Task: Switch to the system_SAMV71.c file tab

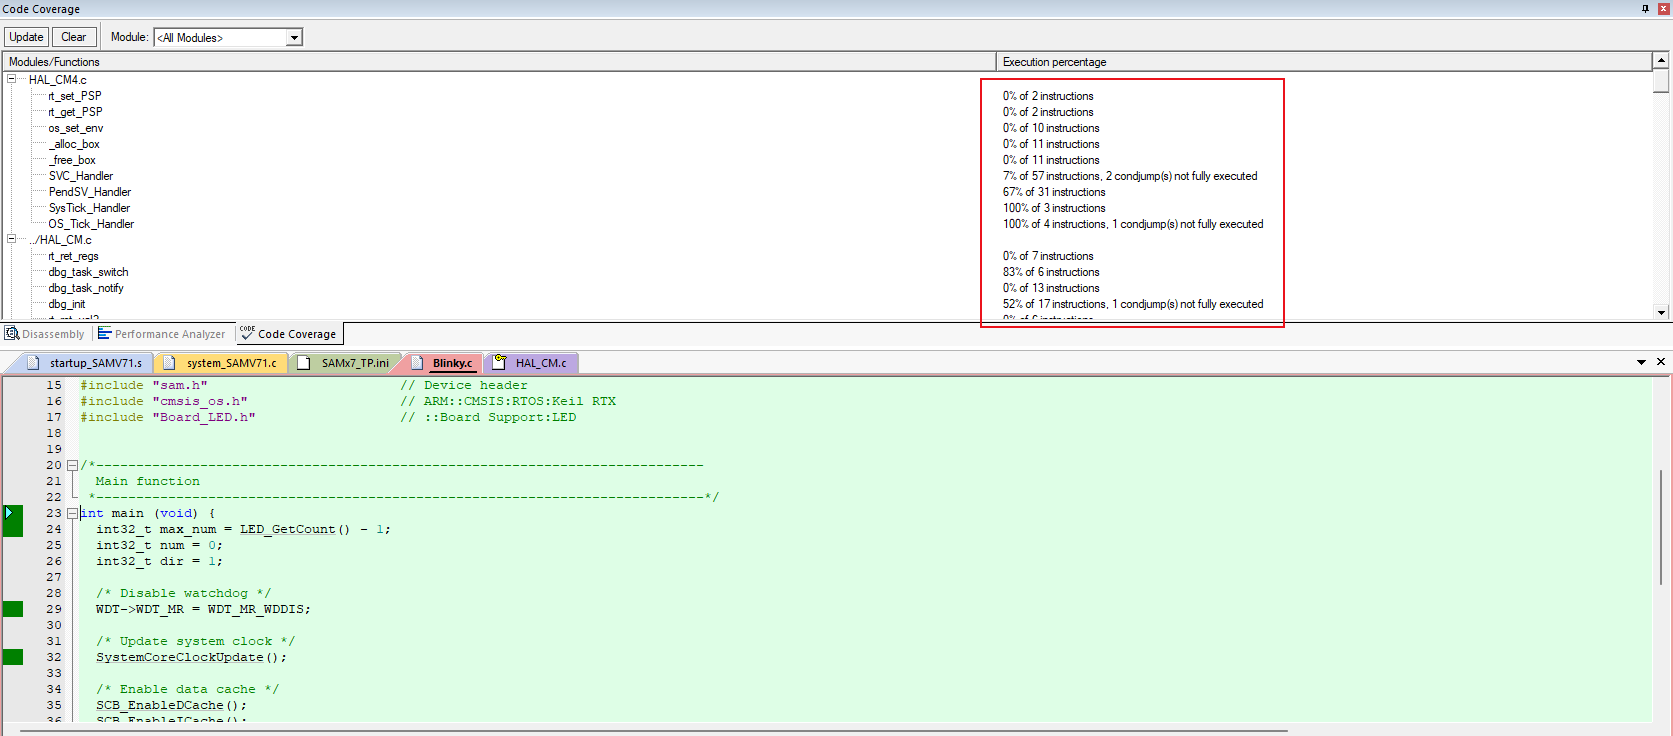Action: 230,363
